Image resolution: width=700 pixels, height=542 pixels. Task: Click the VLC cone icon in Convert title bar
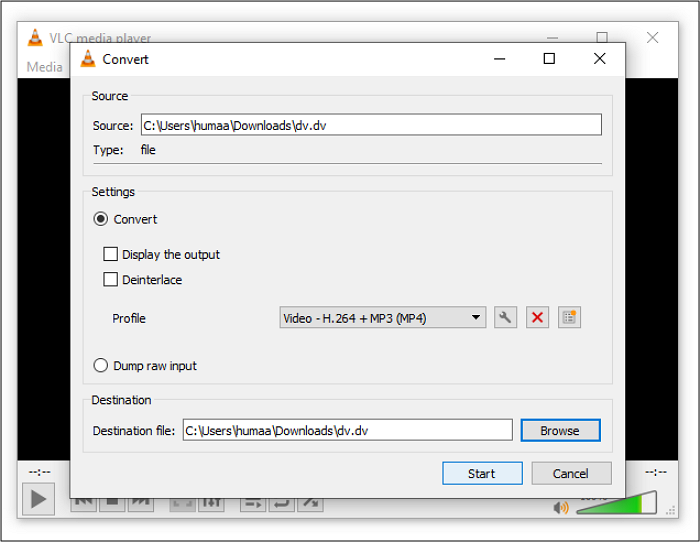click(88, 59)
